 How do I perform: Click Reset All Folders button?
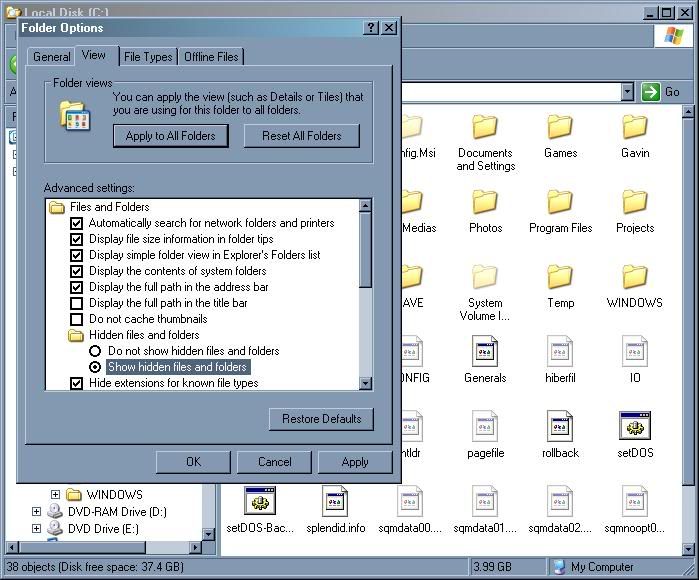pos(302,136)
